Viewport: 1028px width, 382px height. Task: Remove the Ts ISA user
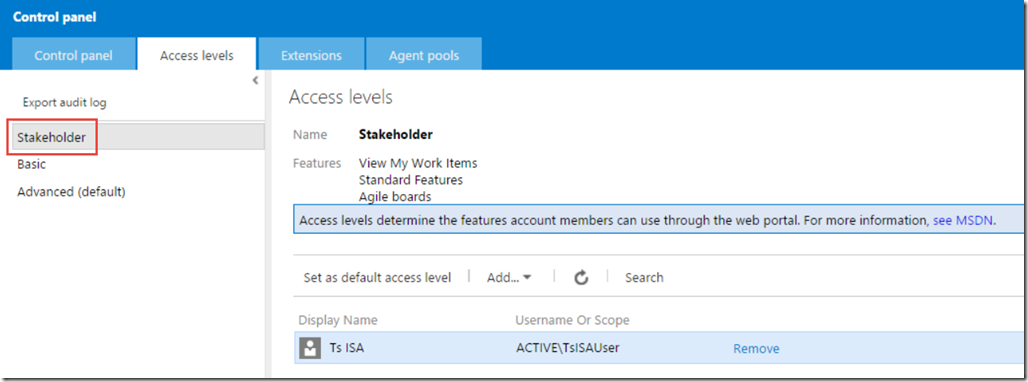(756, 349)
